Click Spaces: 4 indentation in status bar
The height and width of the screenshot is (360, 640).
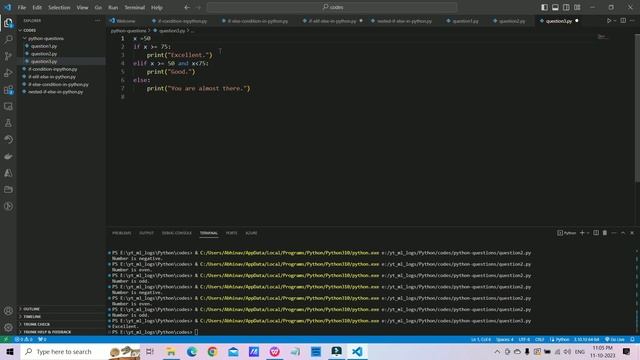[504, 340]
